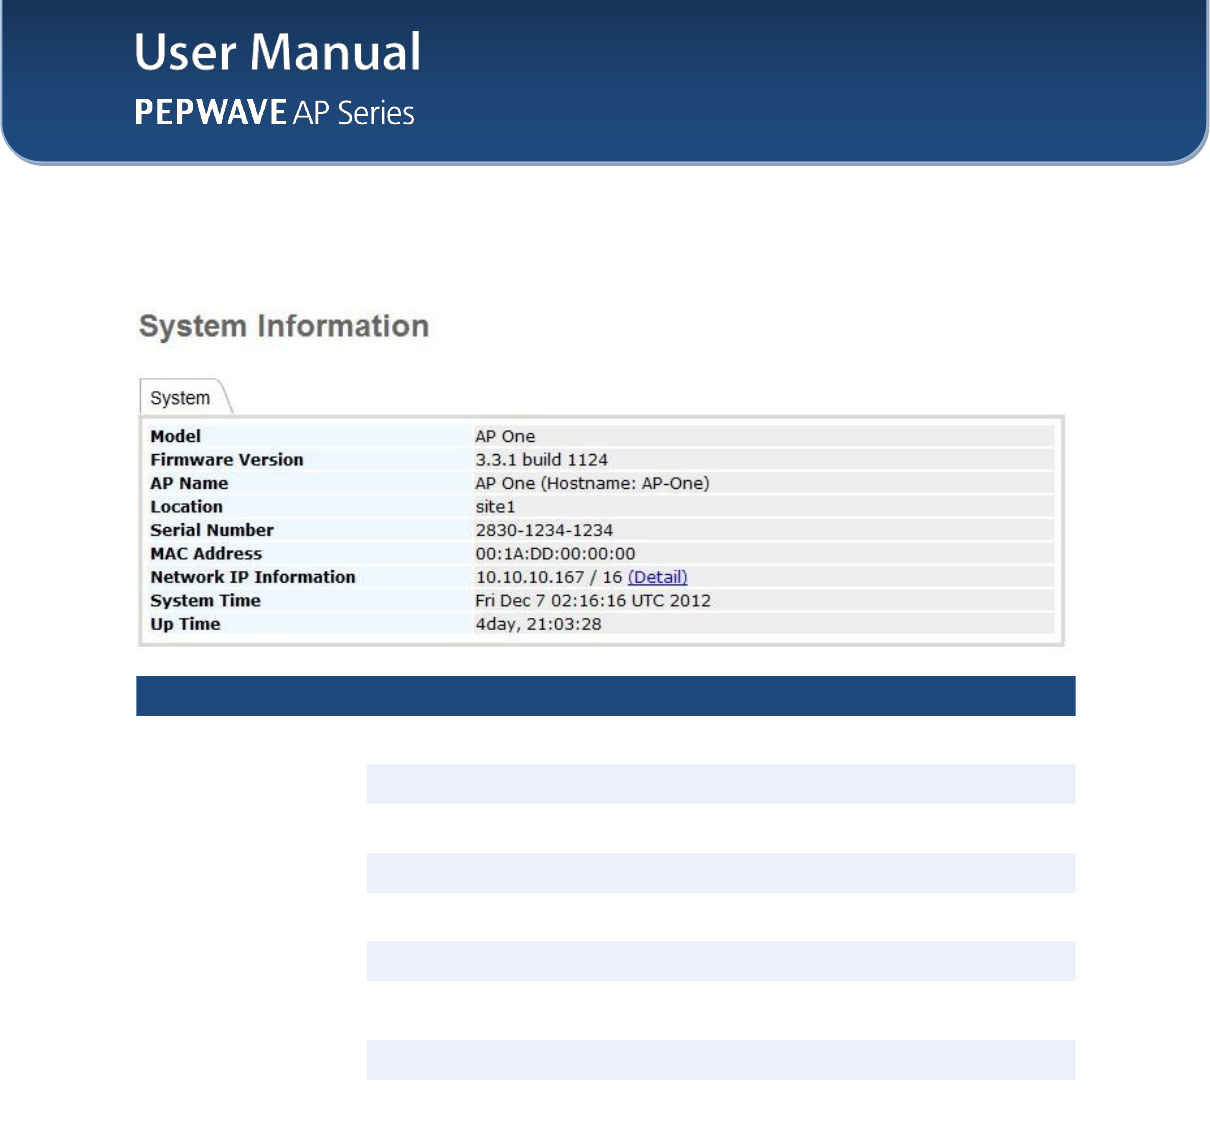The height and width of the screenshot is (1124, 1210).
Task: Click 'AP One (Hostname: AP-One)' value
Action: 592,483
